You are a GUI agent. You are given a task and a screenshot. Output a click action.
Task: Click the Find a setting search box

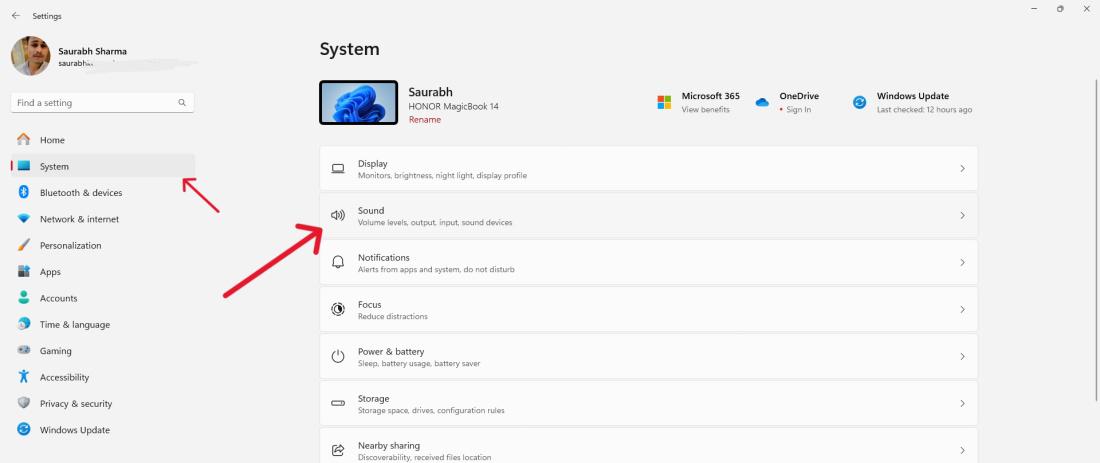pyautogui.click(x=102, y=102)
